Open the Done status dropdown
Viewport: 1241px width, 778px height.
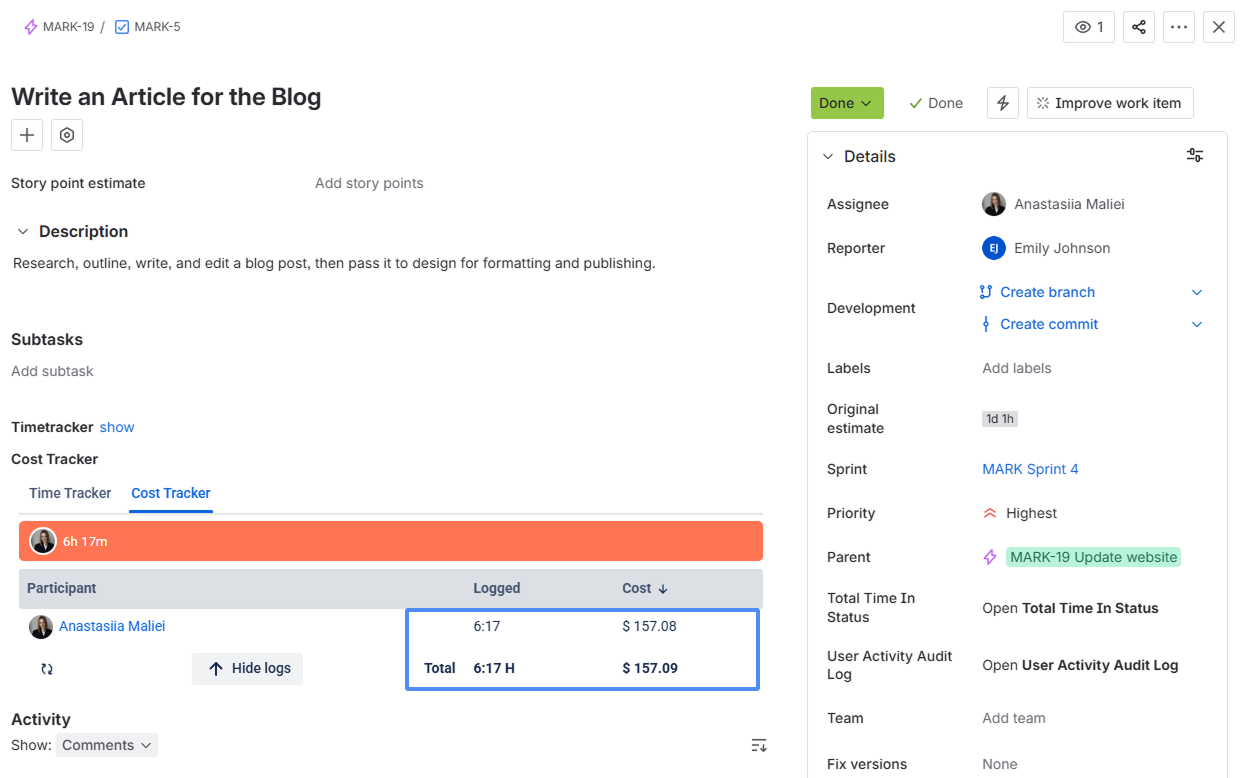pos(847,103)
